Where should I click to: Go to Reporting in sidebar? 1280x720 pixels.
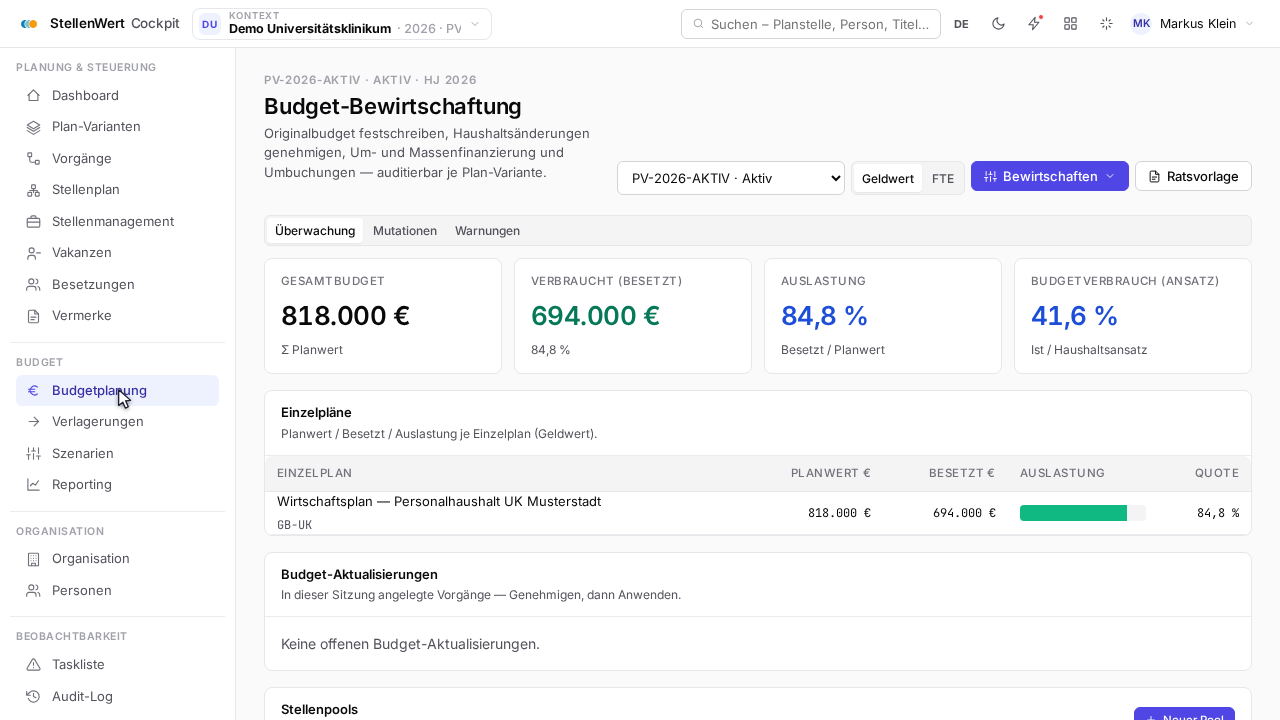pos(117,485)
